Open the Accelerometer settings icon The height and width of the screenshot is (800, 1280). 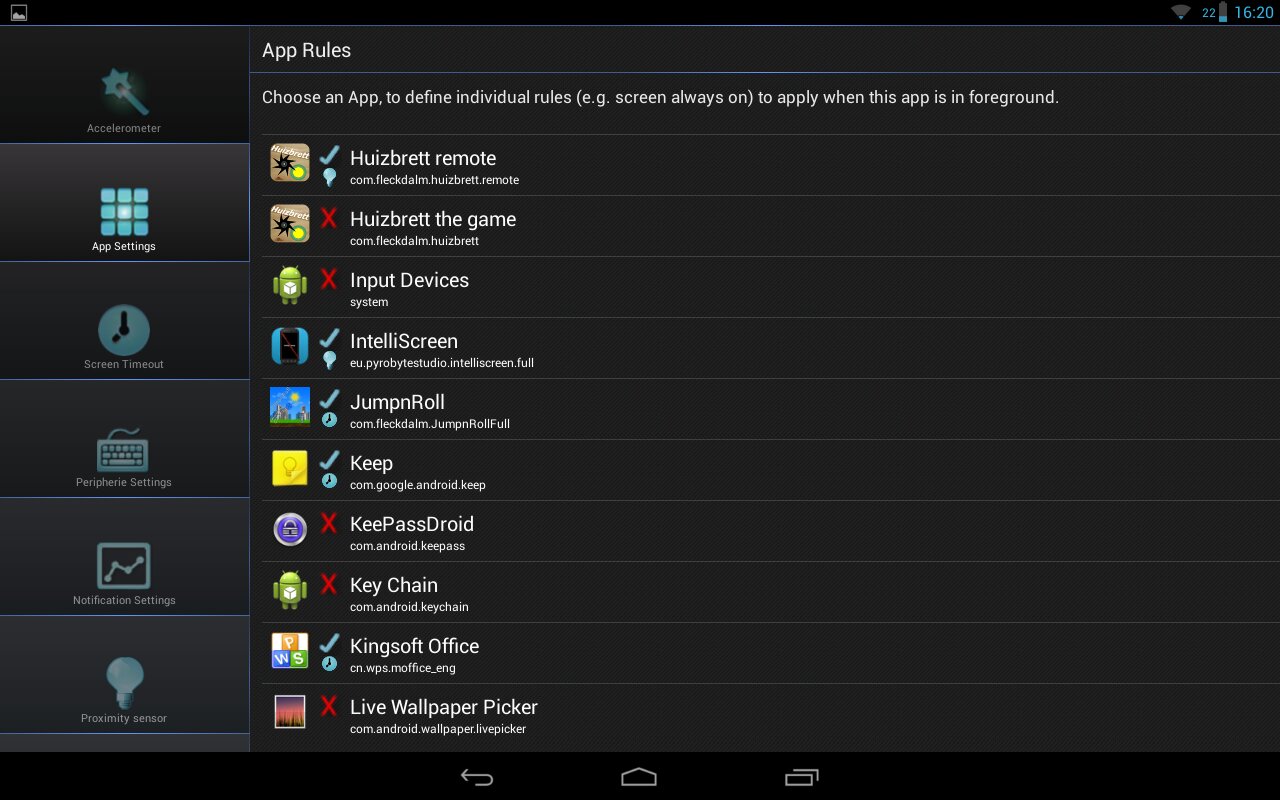click(124, 92)
